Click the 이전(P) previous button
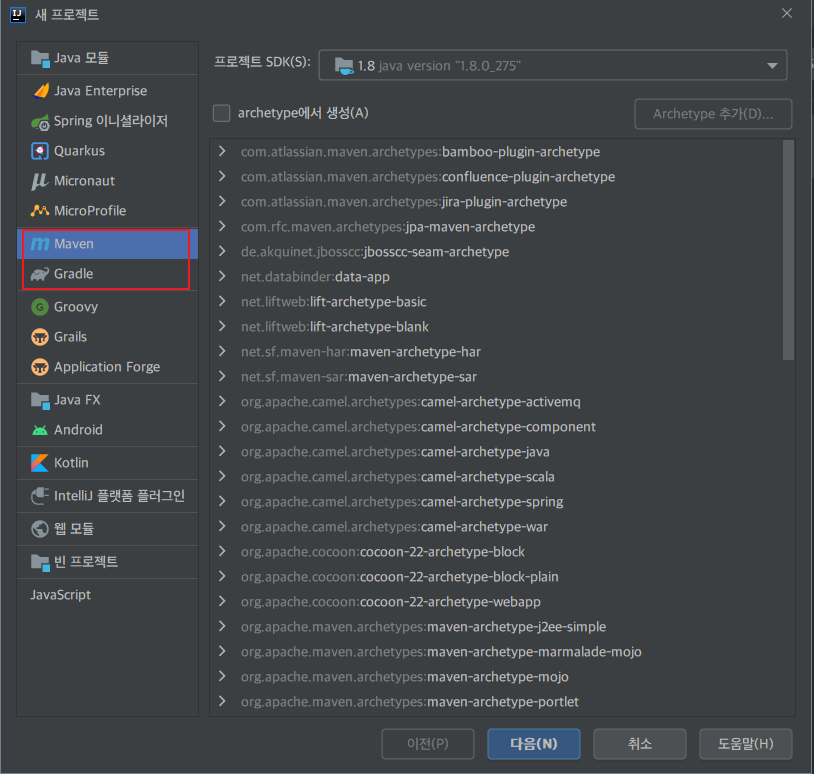This screenshot has height=774, width=814. click(x=428, y=744)
